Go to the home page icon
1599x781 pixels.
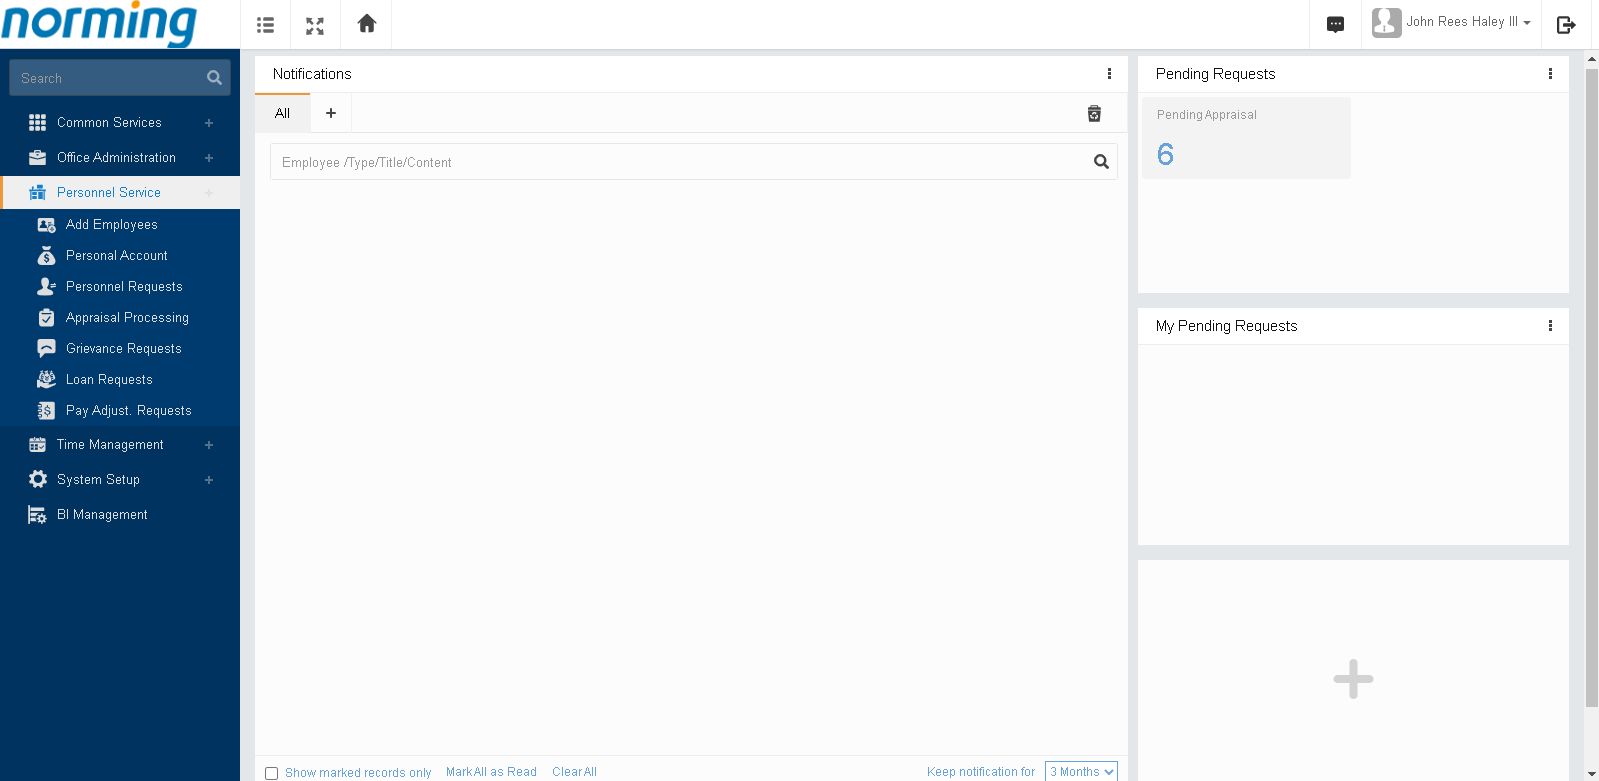[x=367, y=23]
